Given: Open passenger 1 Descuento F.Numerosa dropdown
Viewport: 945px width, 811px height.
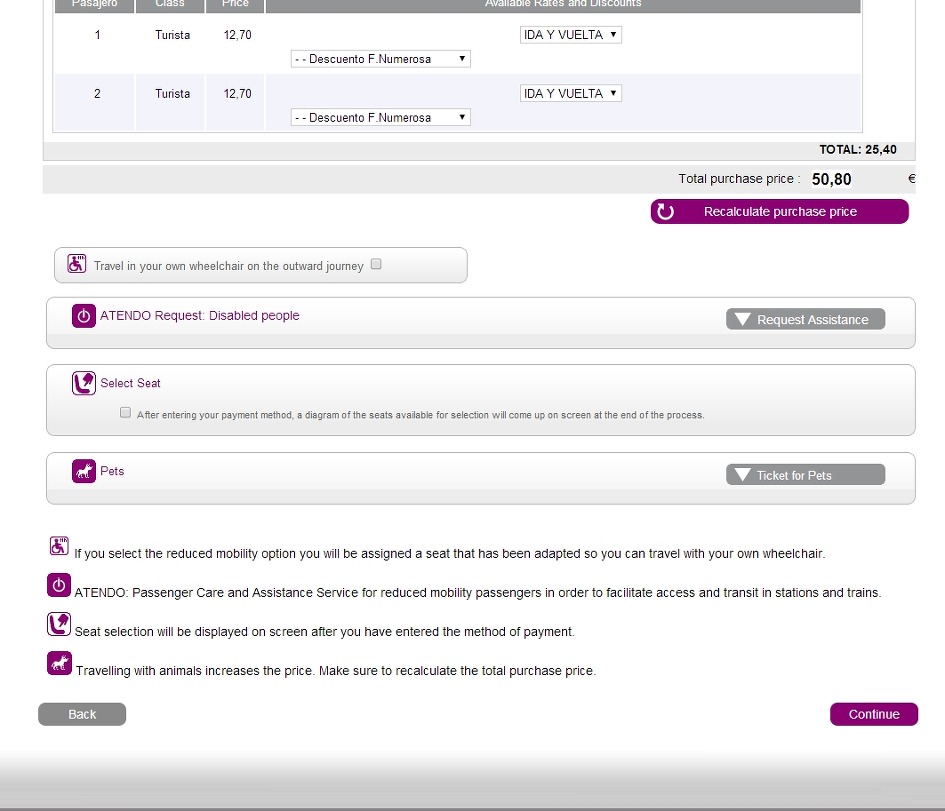Looking at the screenshot, I should pyautogui.click(x=380, y=59).
